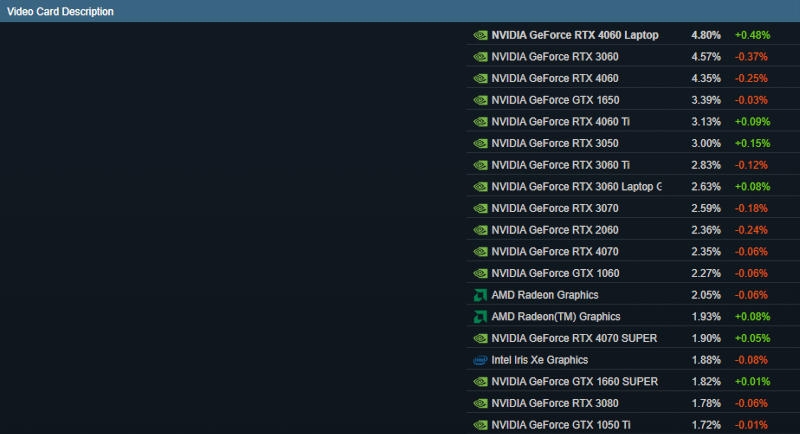Click the NVIDIA logo beside RTX 4060 Laptop
The height and width of the screenshot is (434, 800).
click(480, 35)
